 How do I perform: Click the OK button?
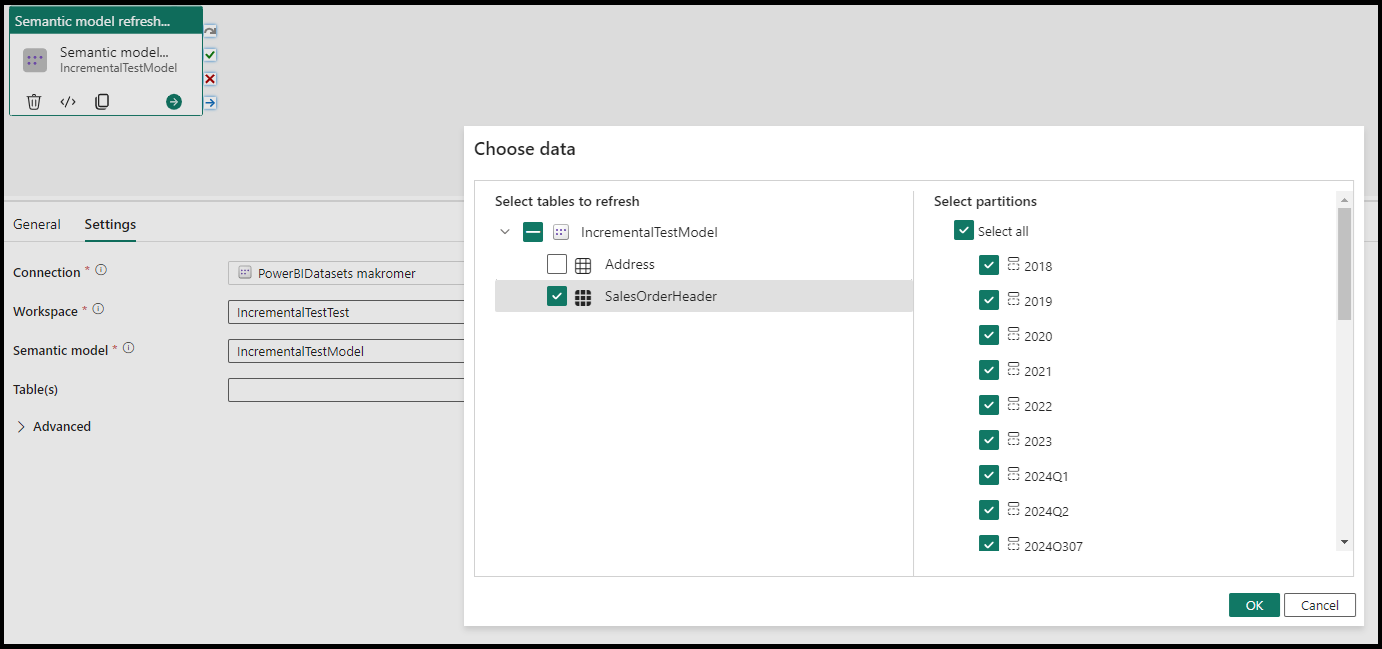1254,605
